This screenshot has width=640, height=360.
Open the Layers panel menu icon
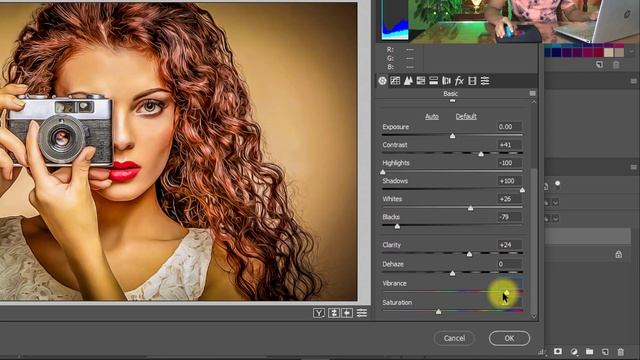[x=633, y=167]
